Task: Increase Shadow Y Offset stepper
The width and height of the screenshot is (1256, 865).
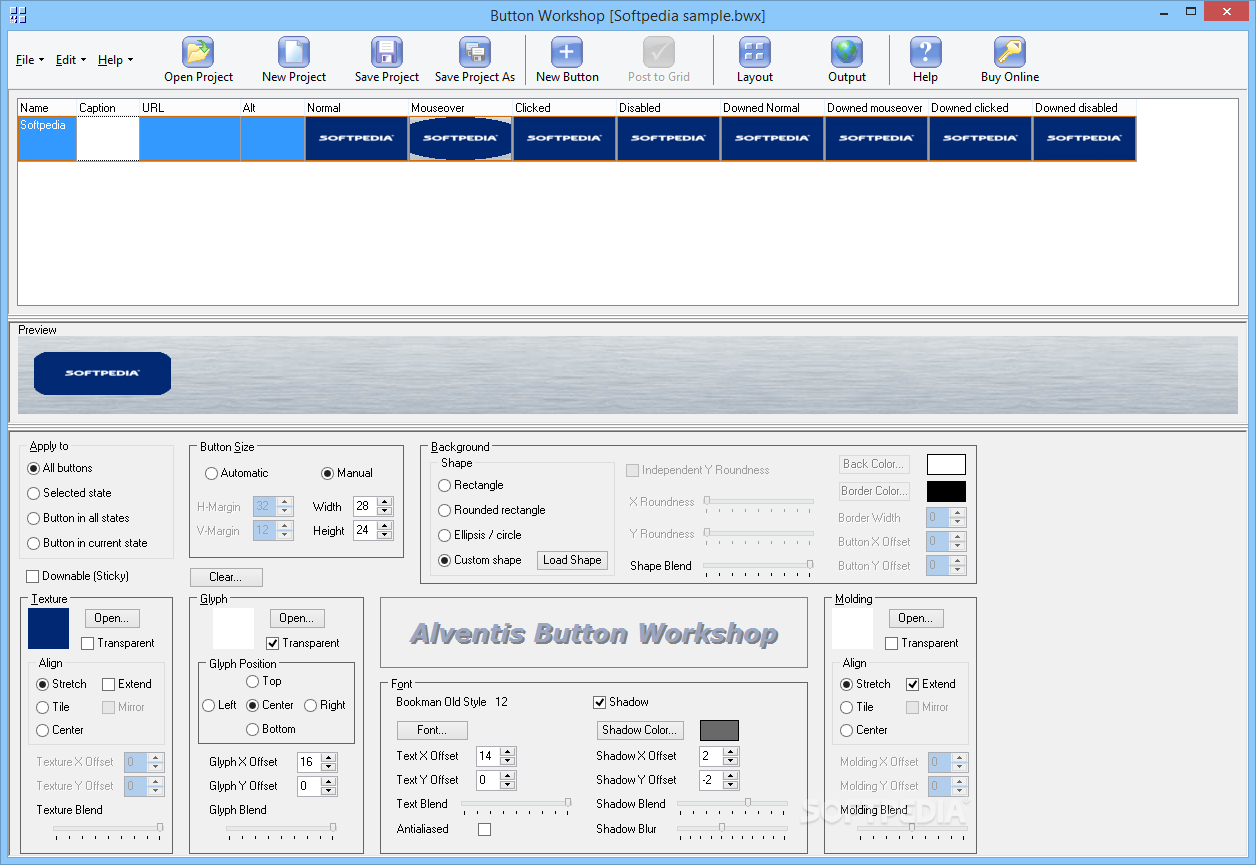Action: (x=732, y=775)
